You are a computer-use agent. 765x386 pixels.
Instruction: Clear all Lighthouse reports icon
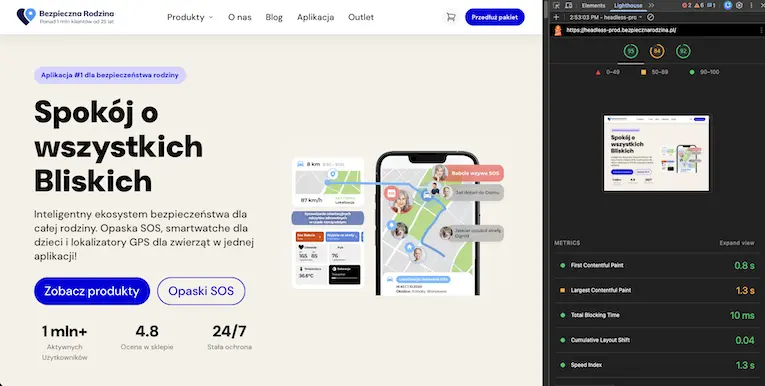[650, 17]
